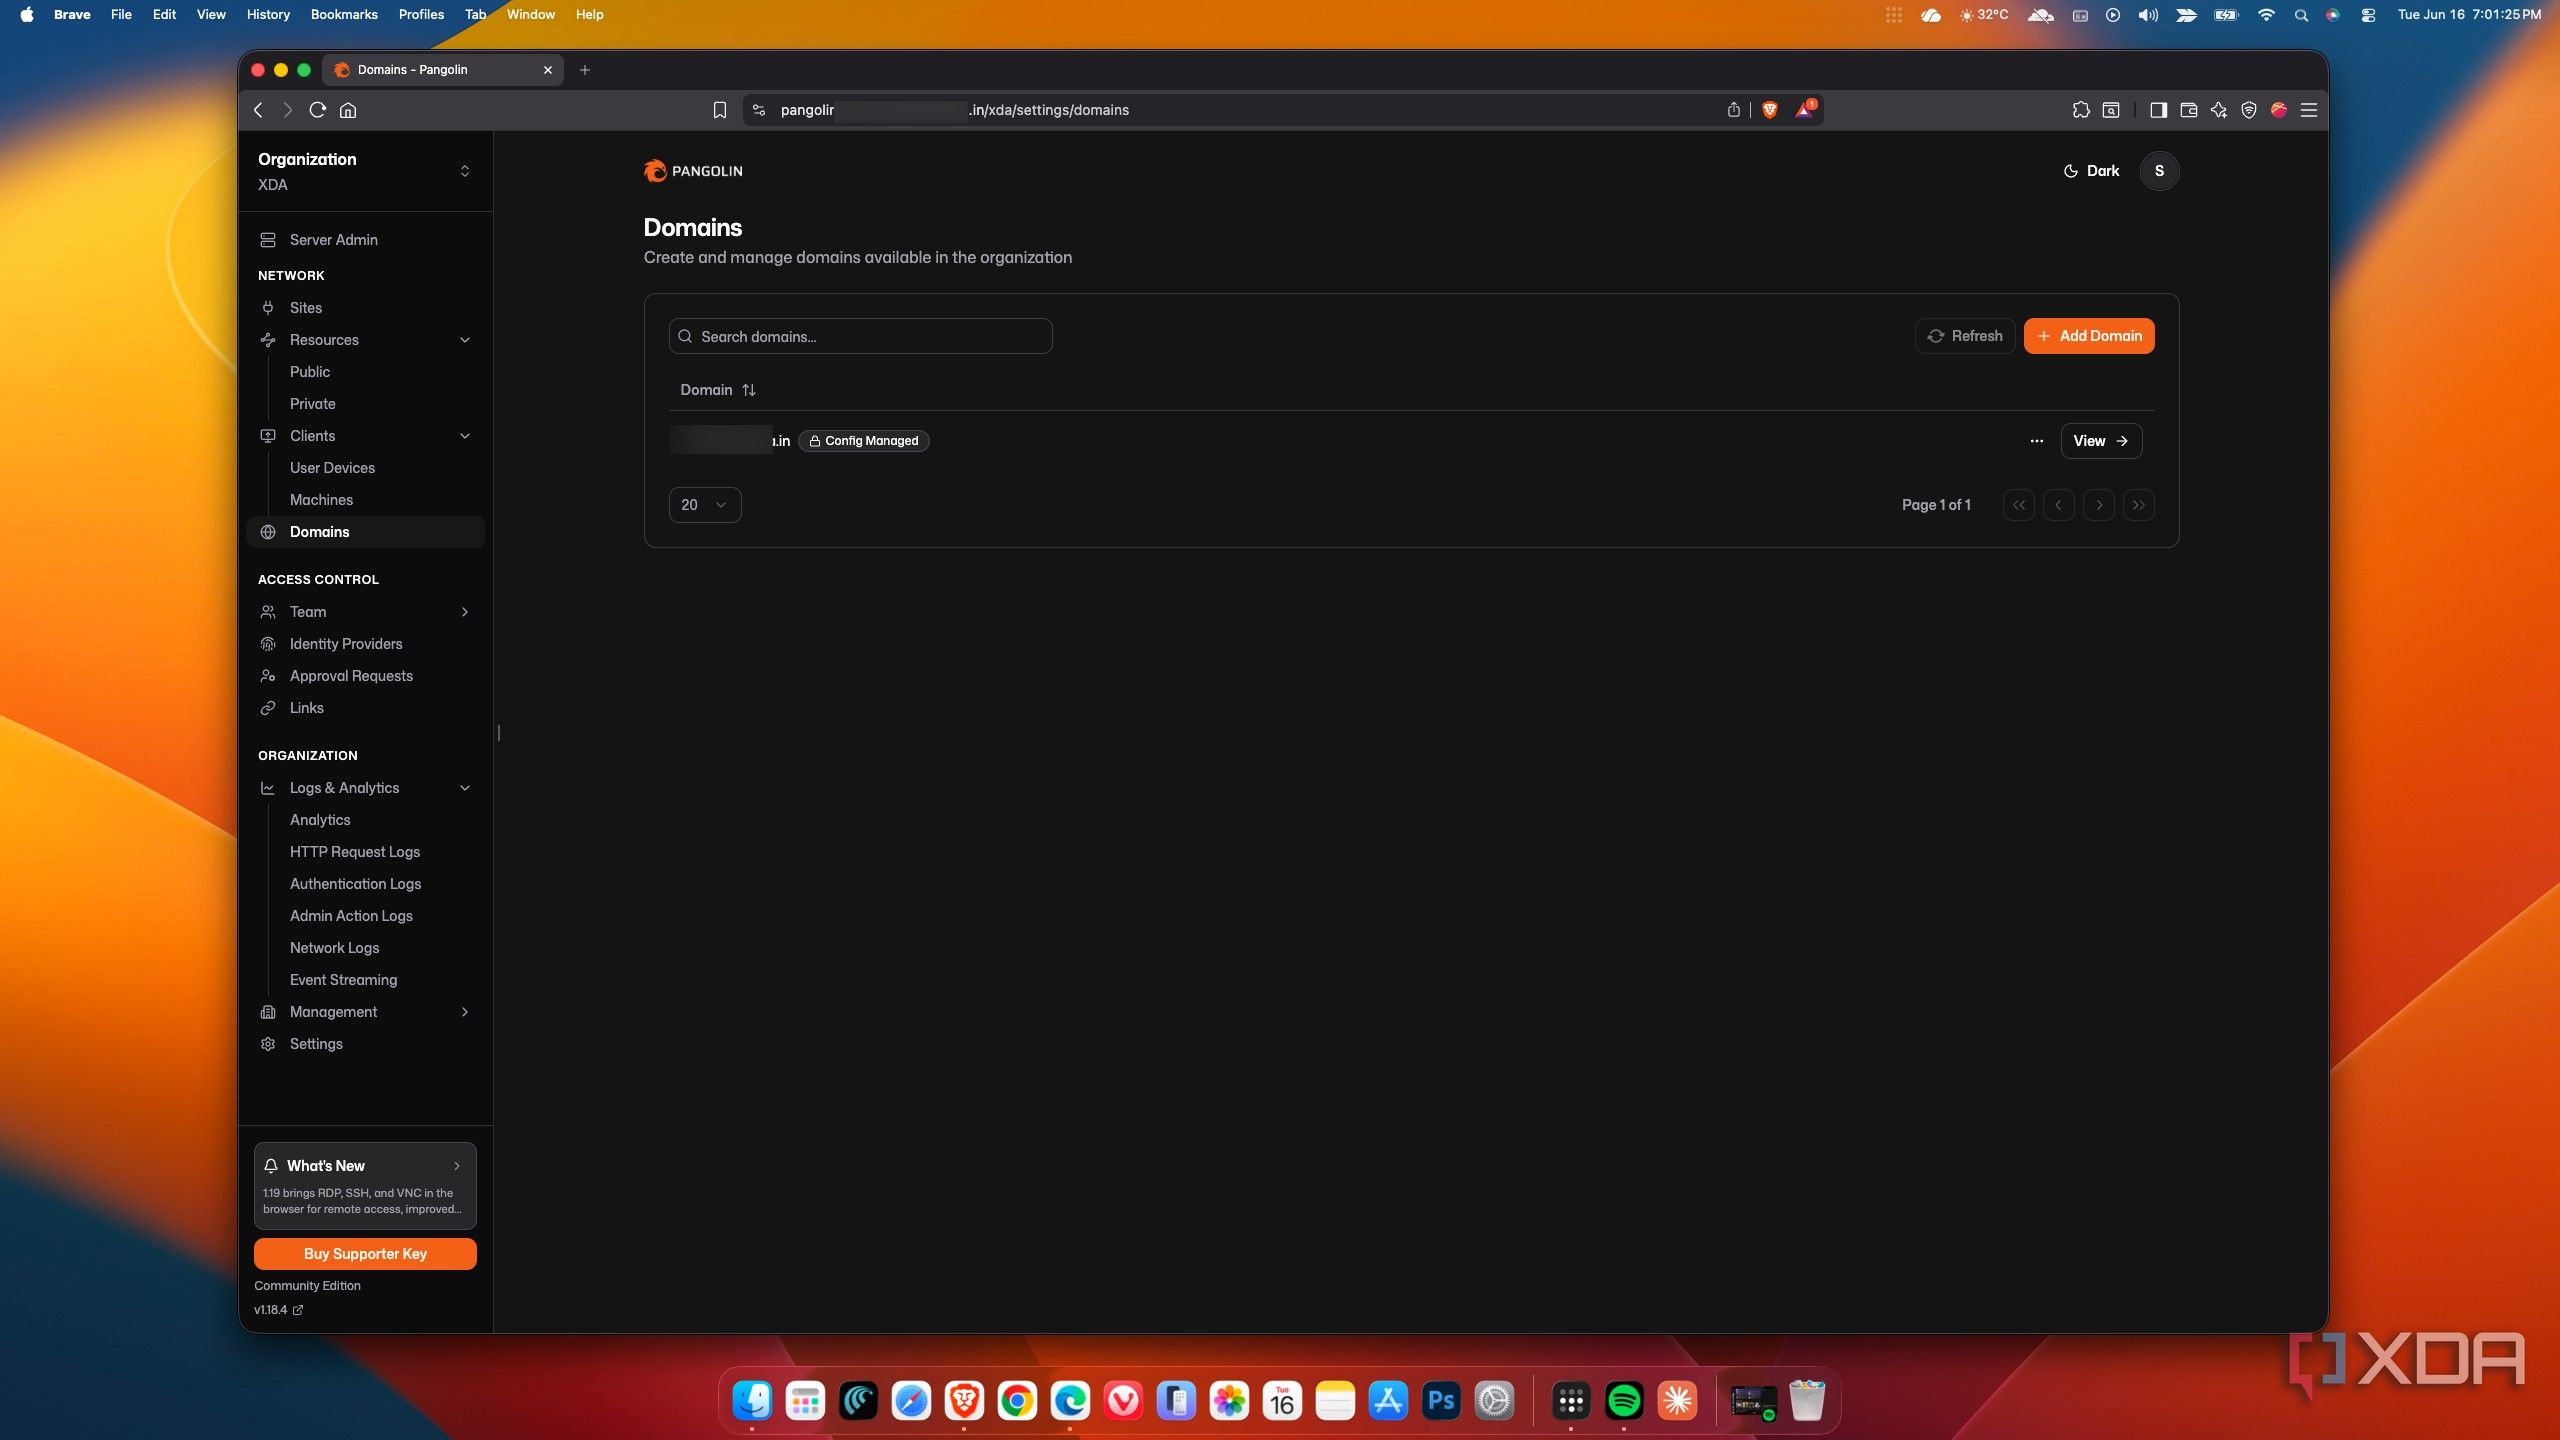The image size is (2560, 1440).
Task: Focus the Search domains field
Action: point(860,336)
